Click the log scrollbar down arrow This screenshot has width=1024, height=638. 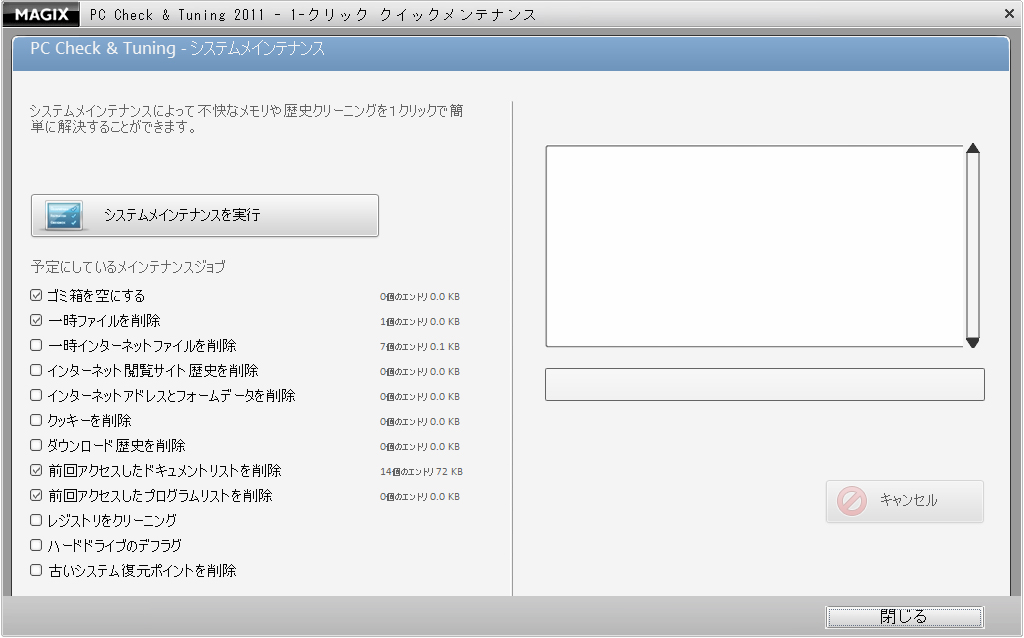click(972, 342)
